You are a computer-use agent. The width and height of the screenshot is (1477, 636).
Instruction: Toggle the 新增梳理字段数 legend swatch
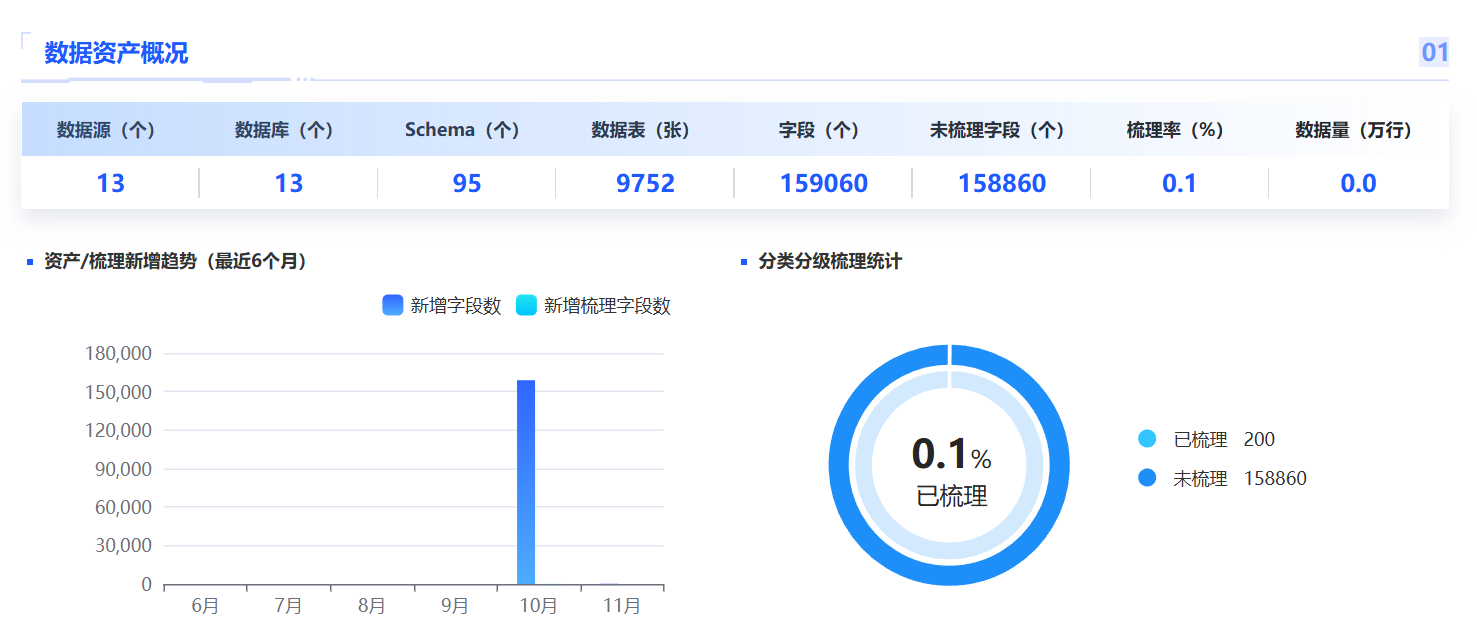click(x=526, y=306)
